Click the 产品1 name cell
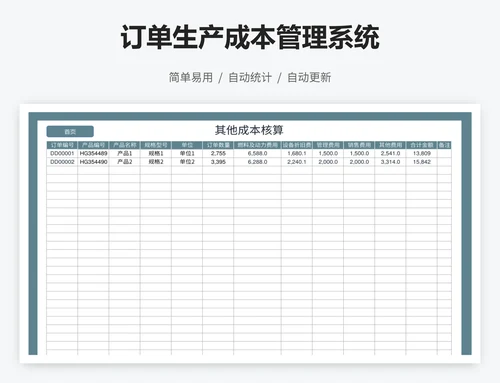 [125, 153]
